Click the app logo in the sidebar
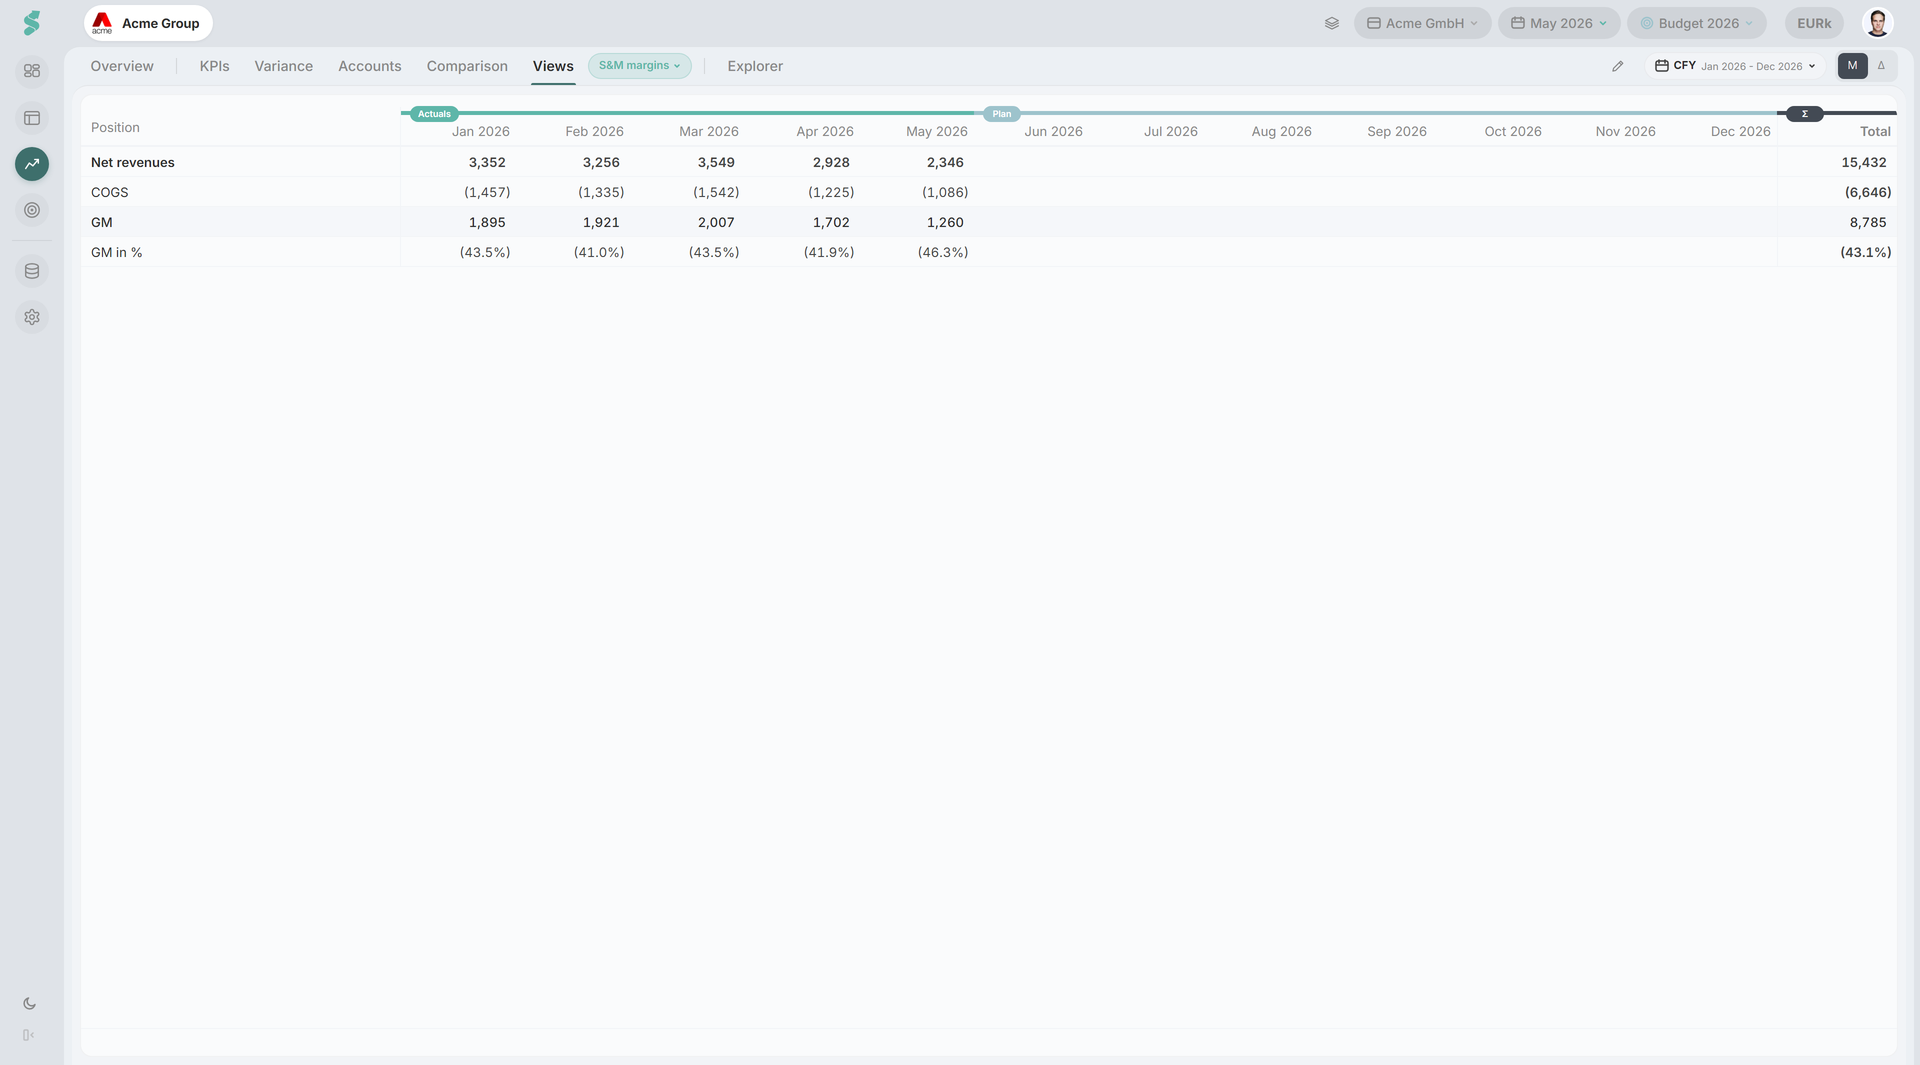1920x1065 pixels. pos(32,23)
